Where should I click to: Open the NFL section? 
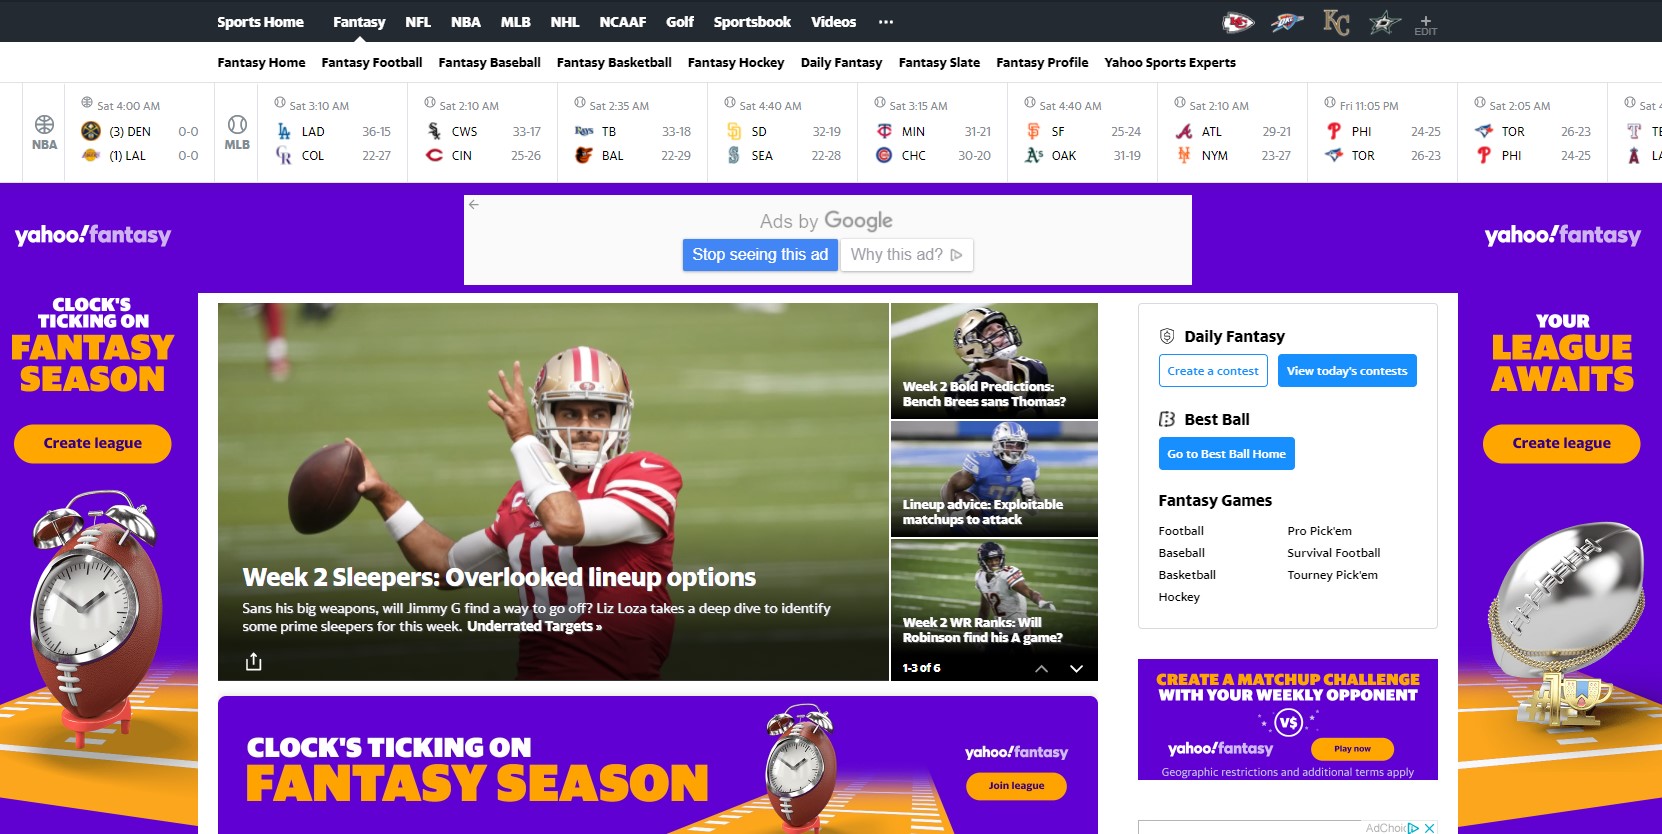(418, 21)
